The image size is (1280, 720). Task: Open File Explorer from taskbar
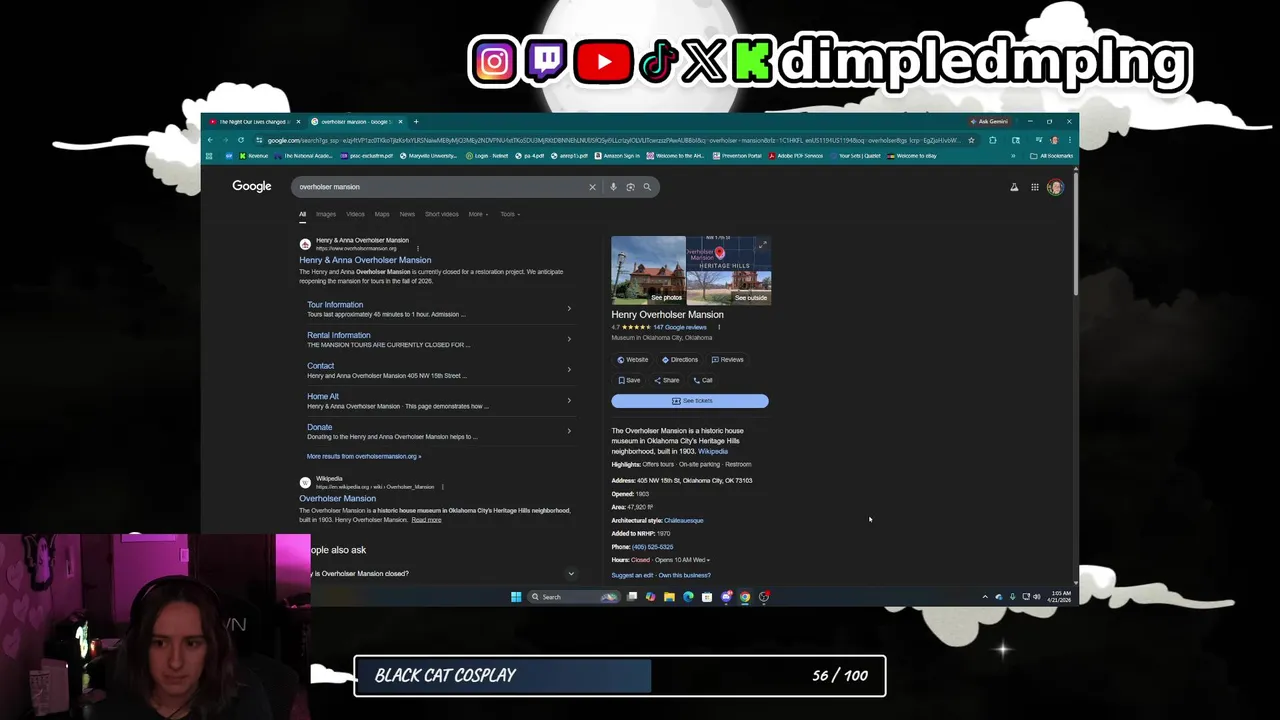click(669, 597)
